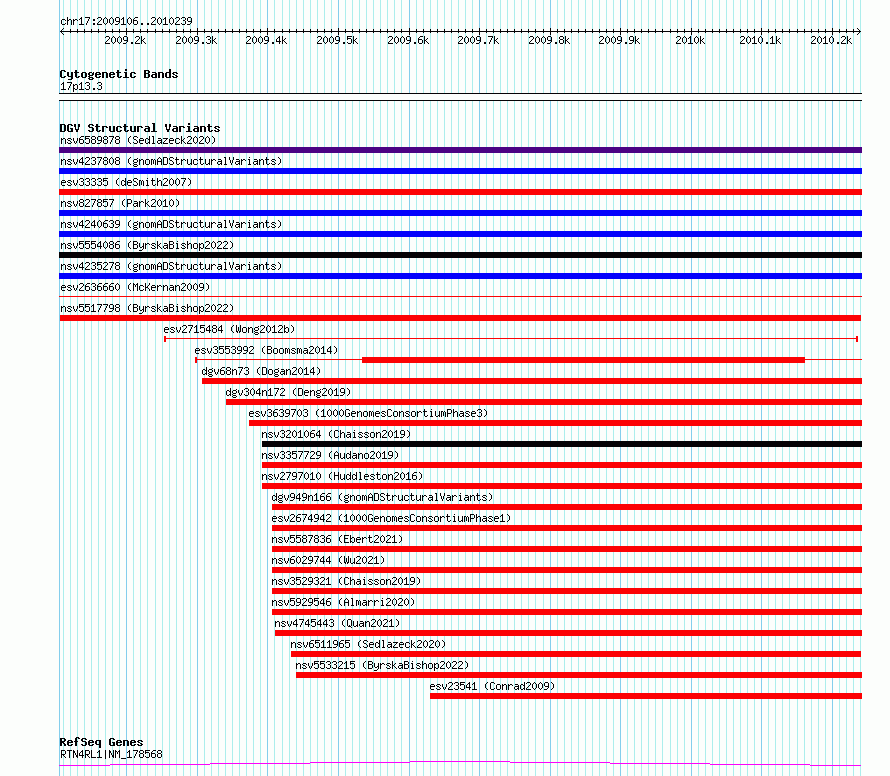
Task: Click the red nsv5533215 variant bar
Action: point(579,675)
